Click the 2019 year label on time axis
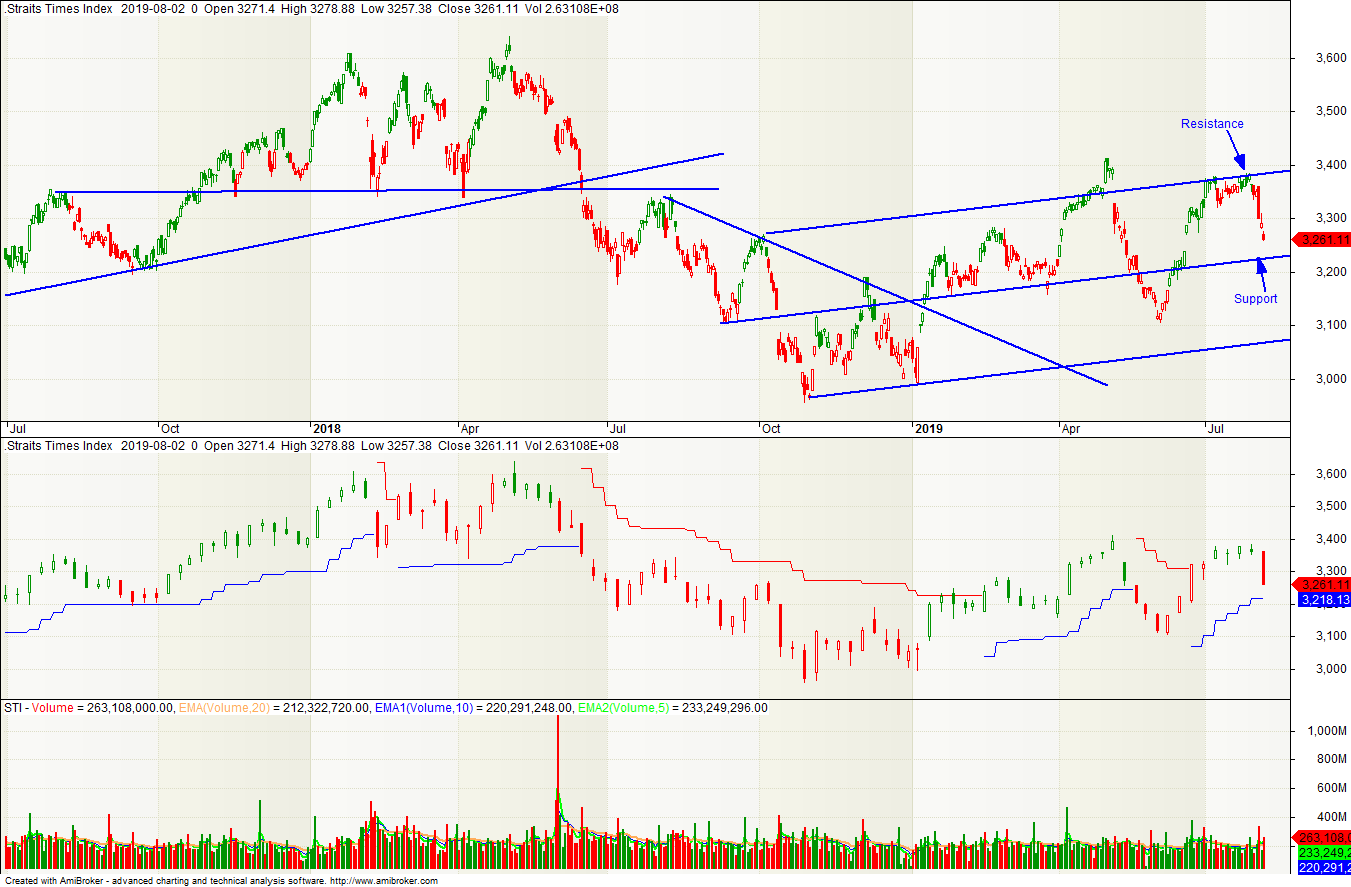 coord(930,428)
